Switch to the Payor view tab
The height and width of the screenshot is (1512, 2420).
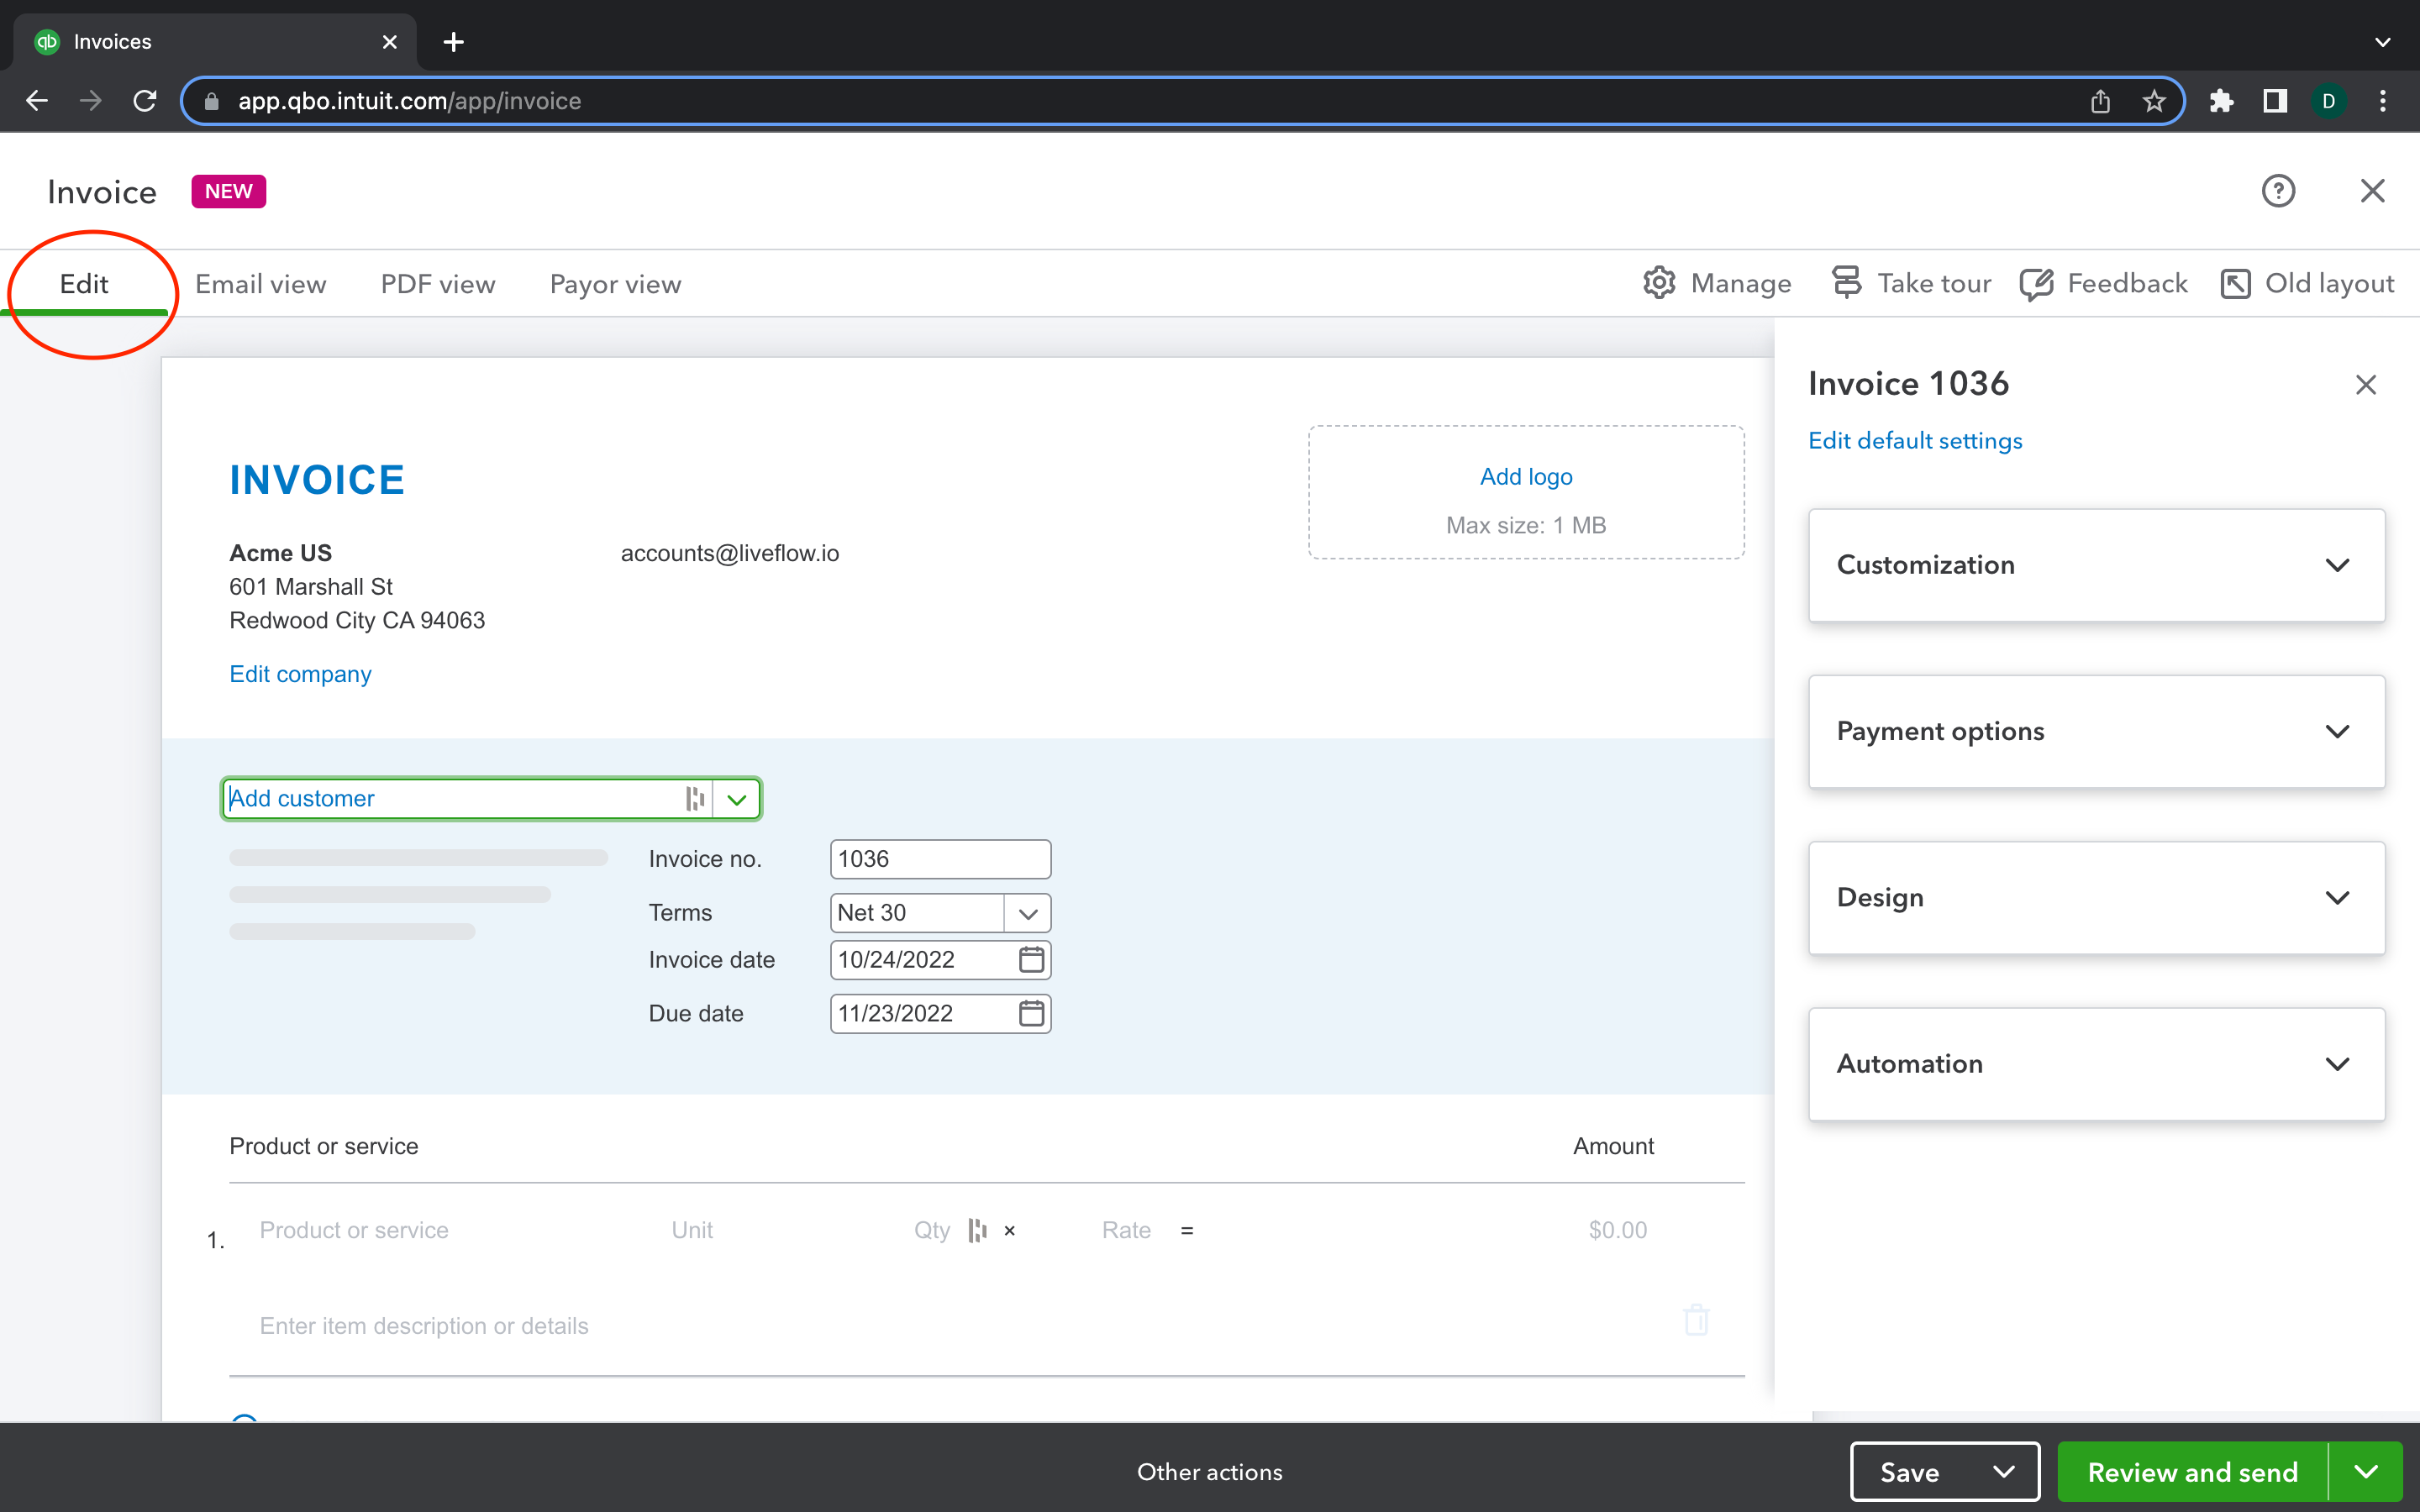[615, 284]
